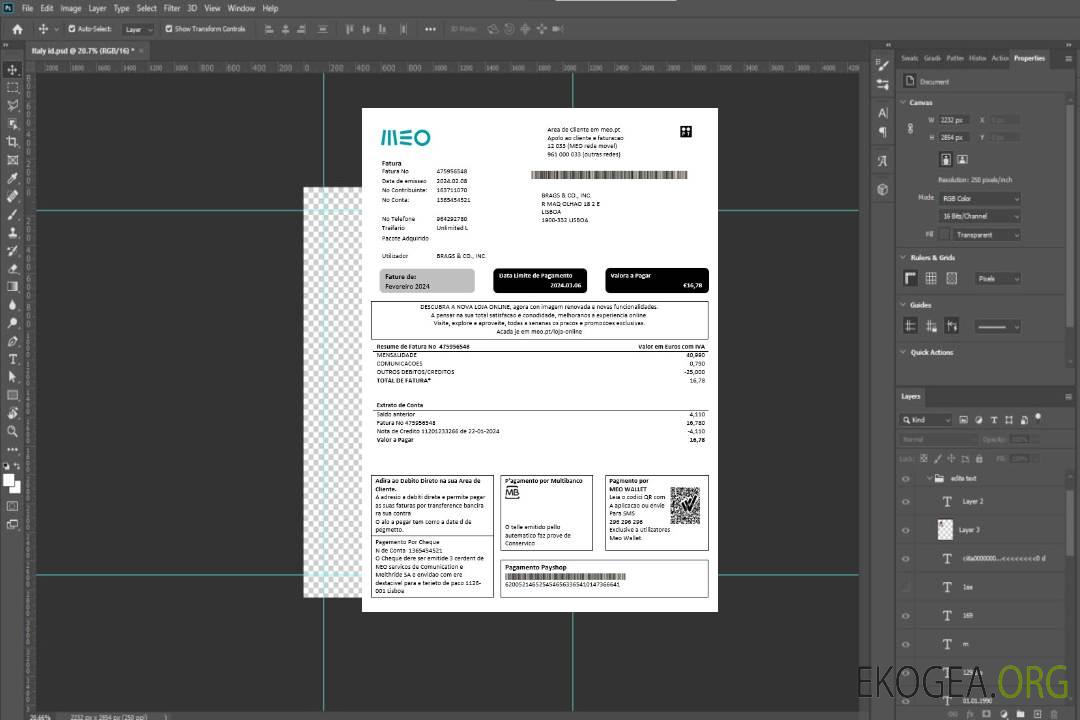The image size is (1080, 720).
Task: Collapse the 'edite text' layer group
Action: (x=928, y=479)
